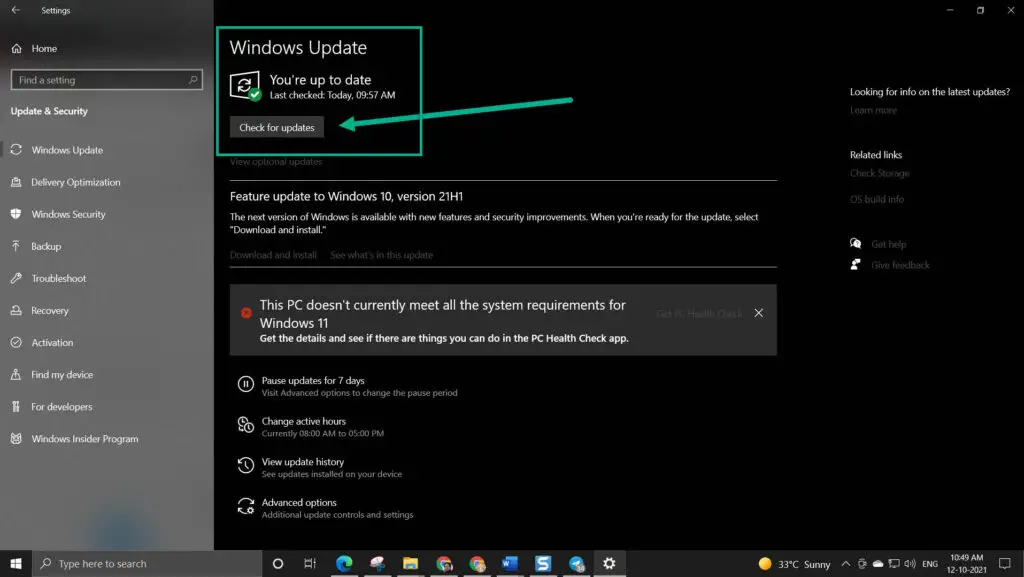Viewport: 1024px width, 577px height.
Task: Open the notification center
Action: [x=1005, y=563]
